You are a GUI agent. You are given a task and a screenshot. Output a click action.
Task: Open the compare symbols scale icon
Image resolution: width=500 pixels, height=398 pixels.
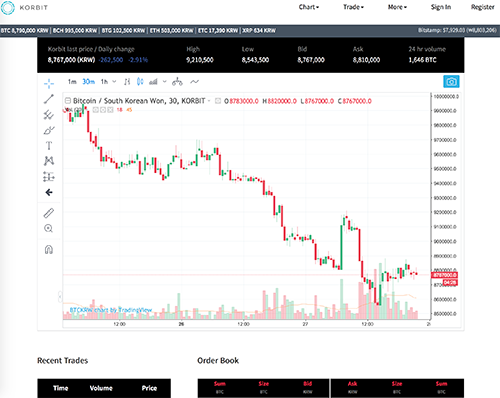[177, 82]
